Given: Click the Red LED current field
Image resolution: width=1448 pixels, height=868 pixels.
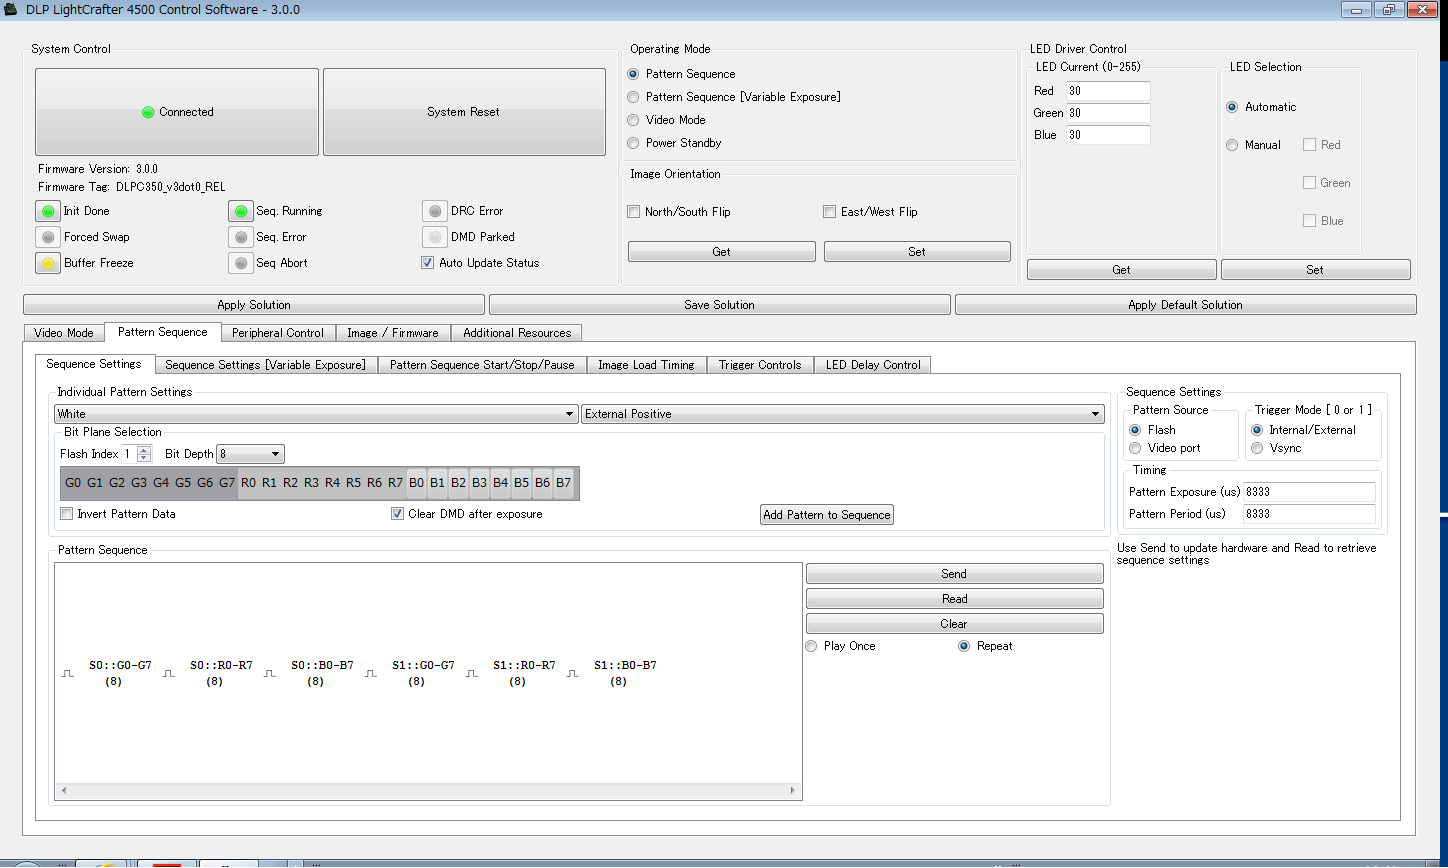Looking at the screenshot, I should point(1108,91).
